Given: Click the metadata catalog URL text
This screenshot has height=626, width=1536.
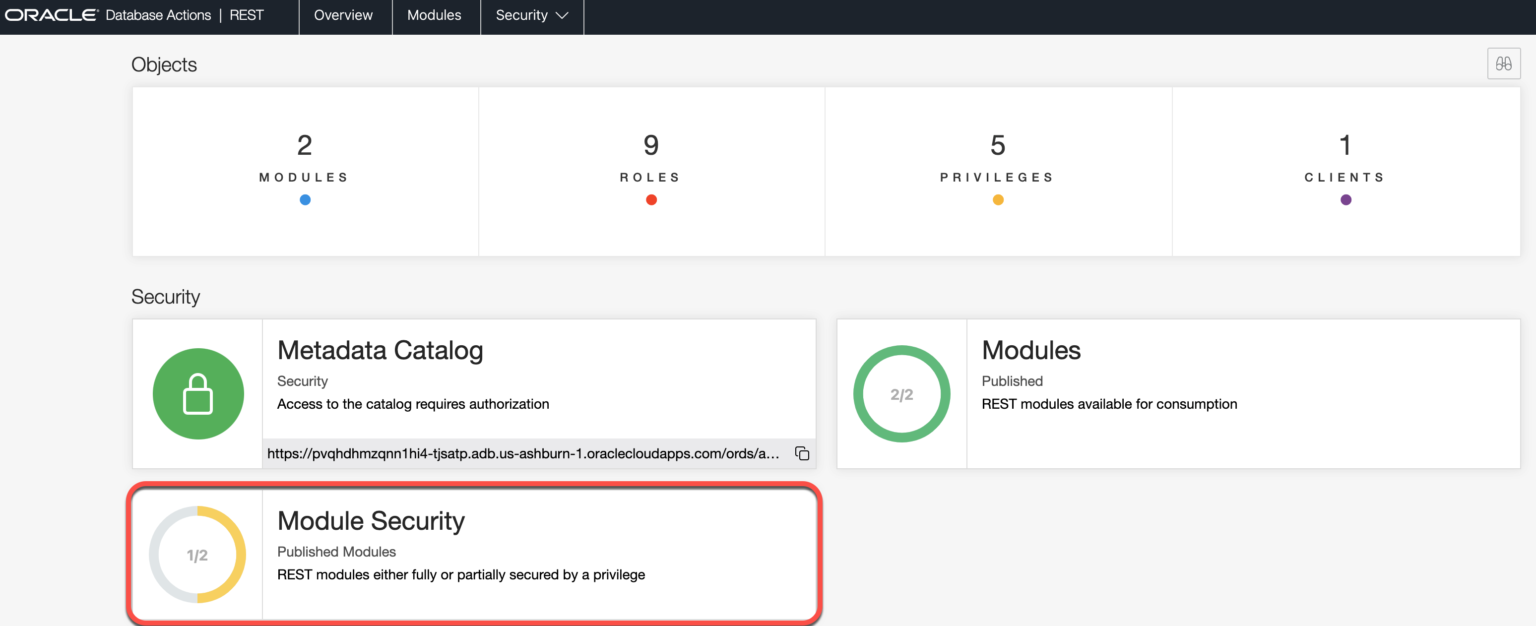Looking at the screenshot, I should pyautogui.click(x=523, y=454).
